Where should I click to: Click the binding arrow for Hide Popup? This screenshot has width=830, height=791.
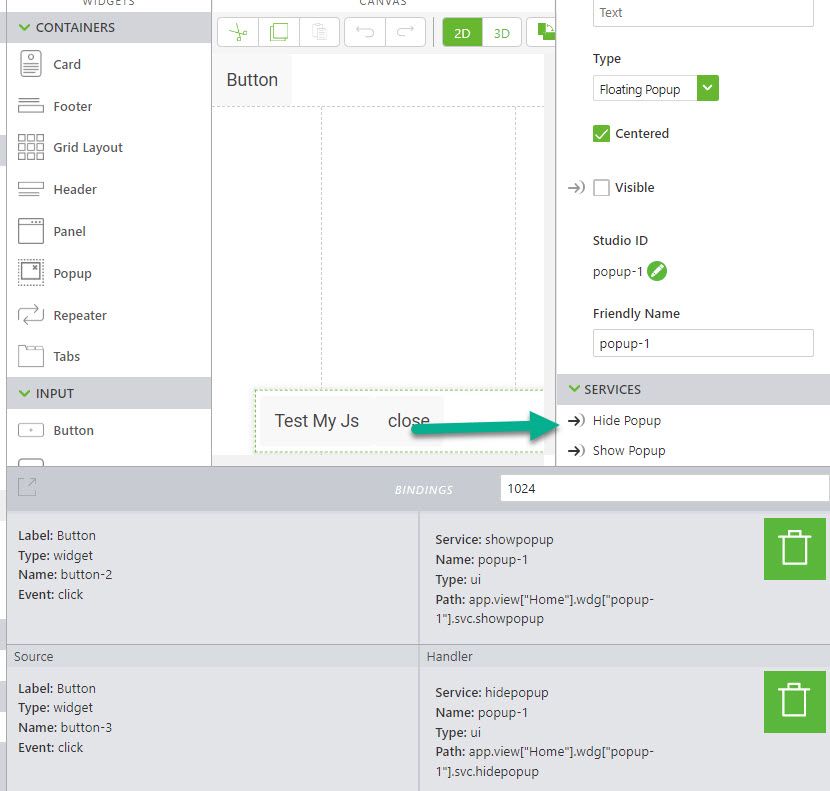click(576, 420)
